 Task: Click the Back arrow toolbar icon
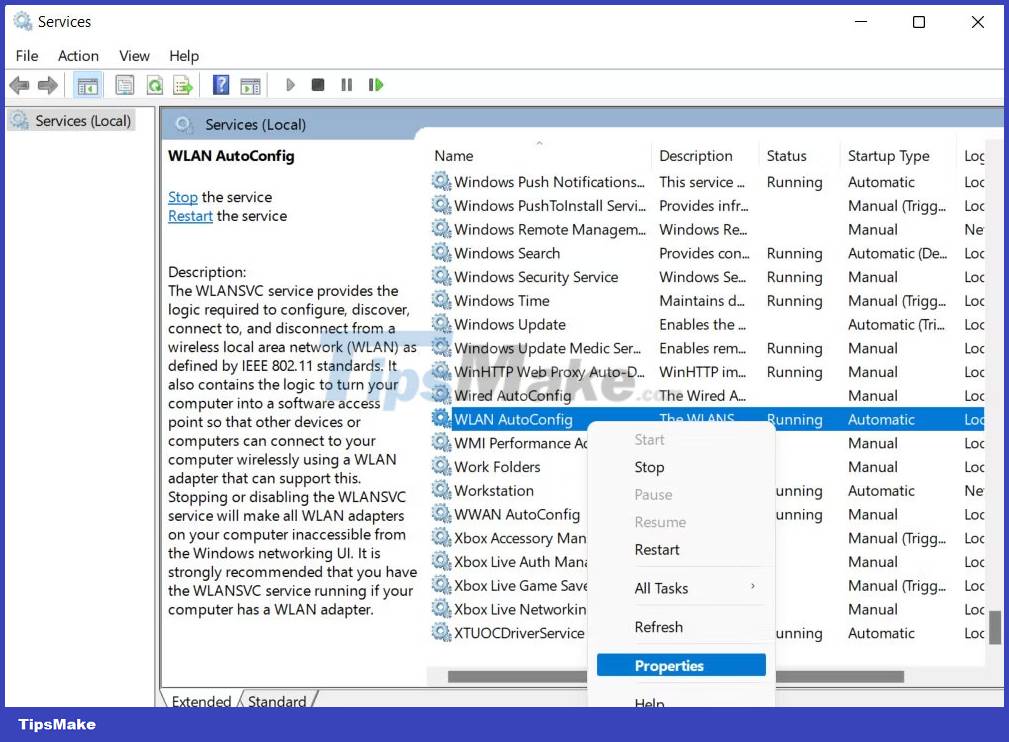tap(19, 85)
